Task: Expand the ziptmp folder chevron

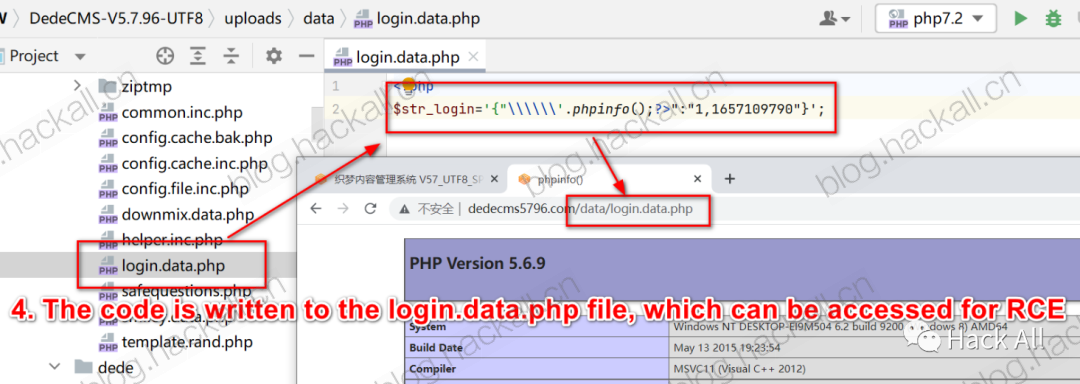Action: (77, 87)
